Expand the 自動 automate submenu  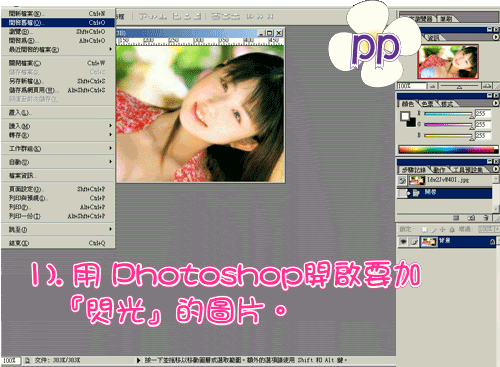point(111,162)
